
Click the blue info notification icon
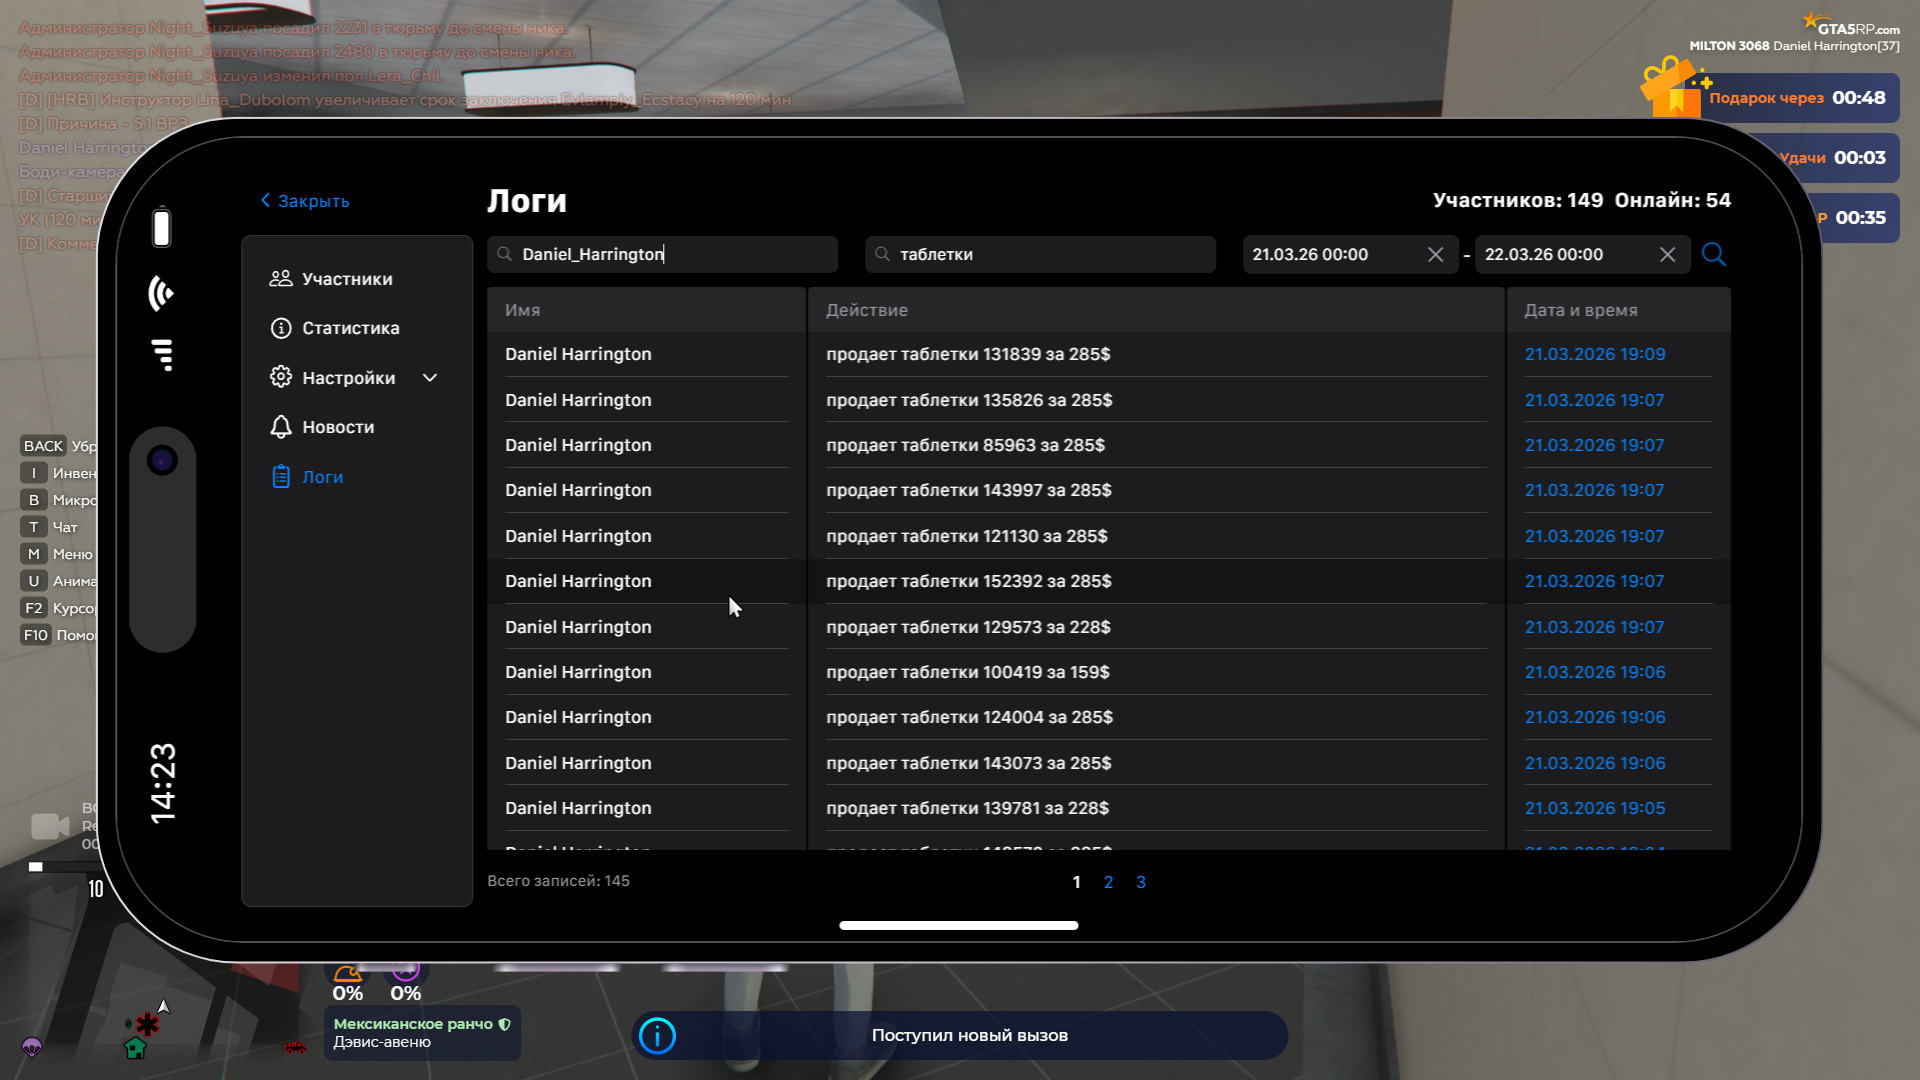coord(657,1036)
